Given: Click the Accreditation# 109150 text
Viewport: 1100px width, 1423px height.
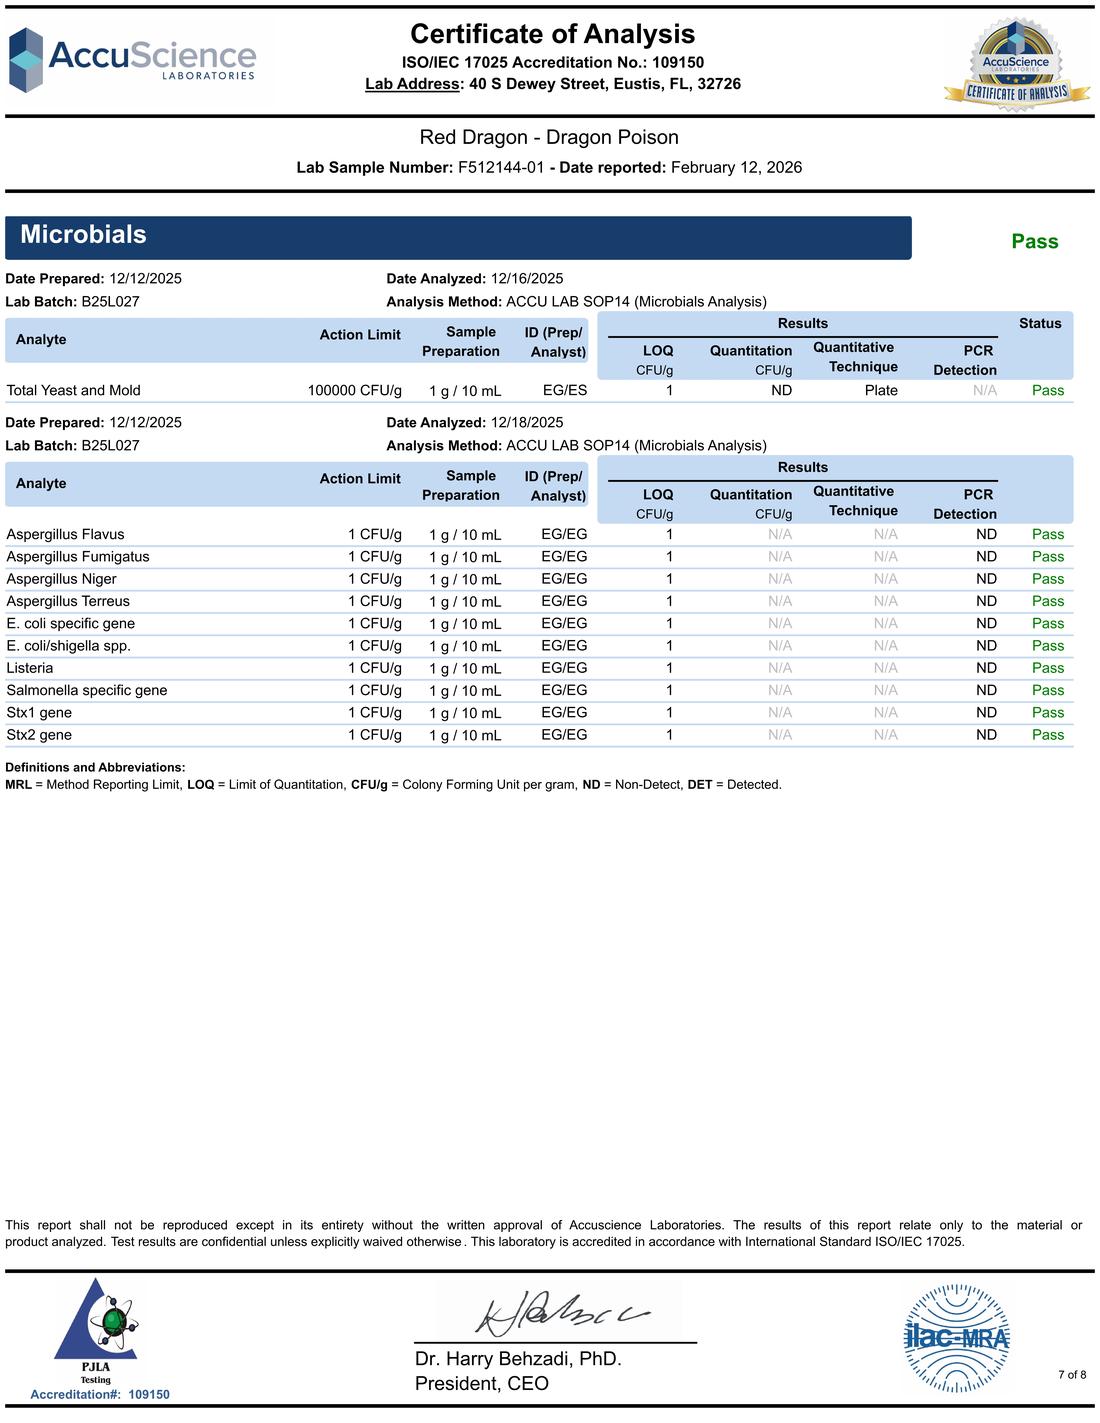Looking at the screenshot, I should click(x=100, y=1394).
